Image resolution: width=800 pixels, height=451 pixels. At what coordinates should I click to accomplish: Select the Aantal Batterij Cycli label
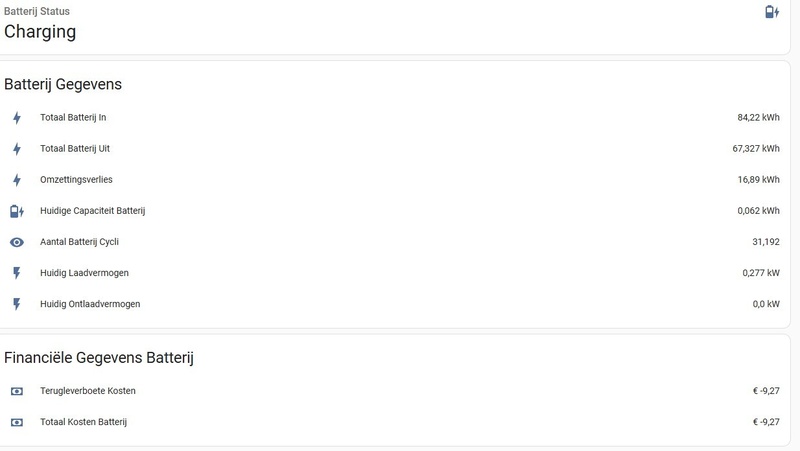click(79, 242)
